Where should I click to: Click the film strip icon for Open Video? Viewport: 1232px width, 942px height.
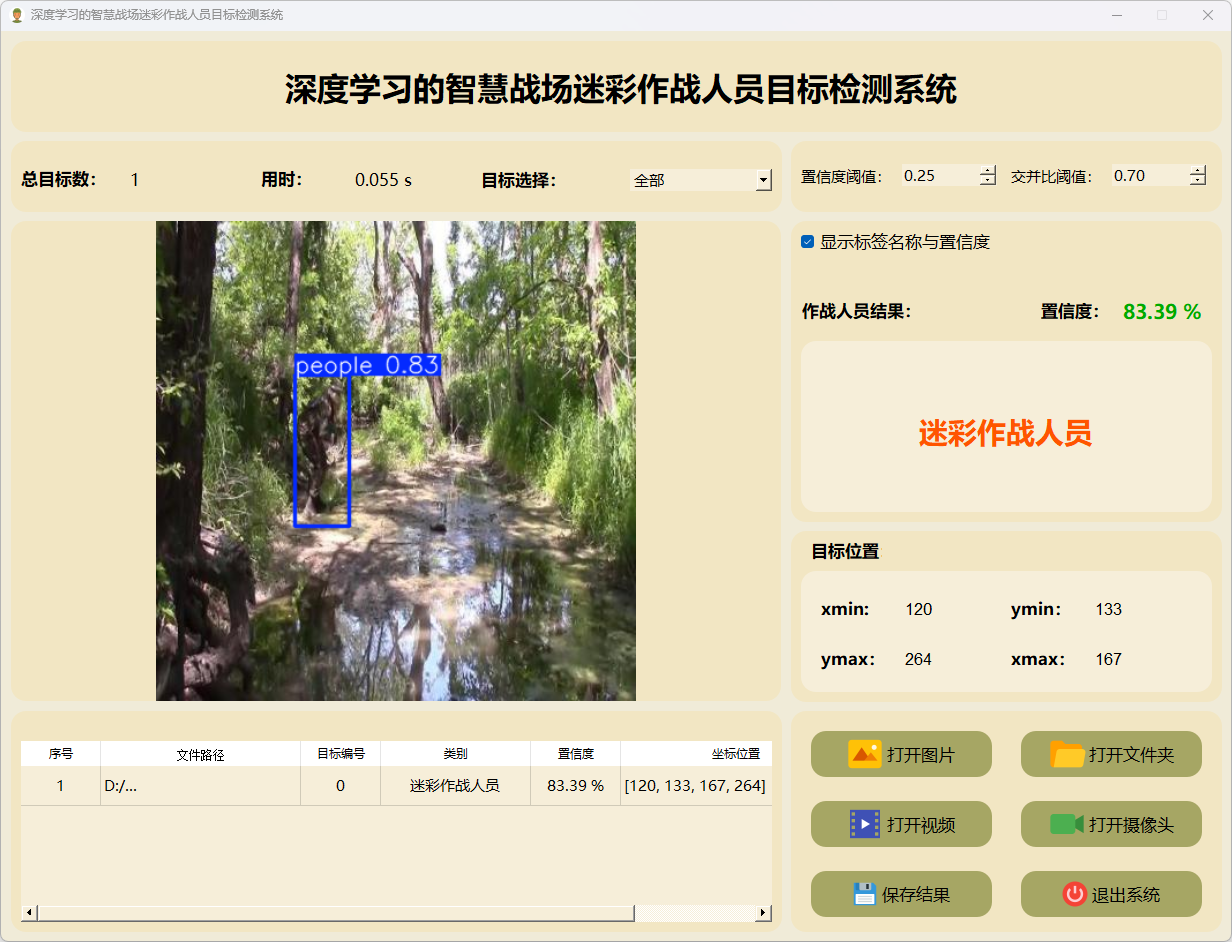[864, 824]
